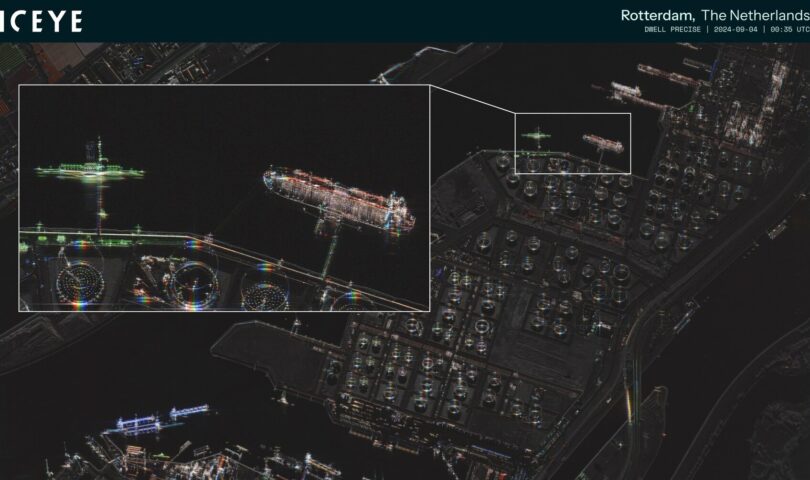Click the small tanker inside the highlight box
The width and height of the screenshot is (810, 480).
(603, 143)
